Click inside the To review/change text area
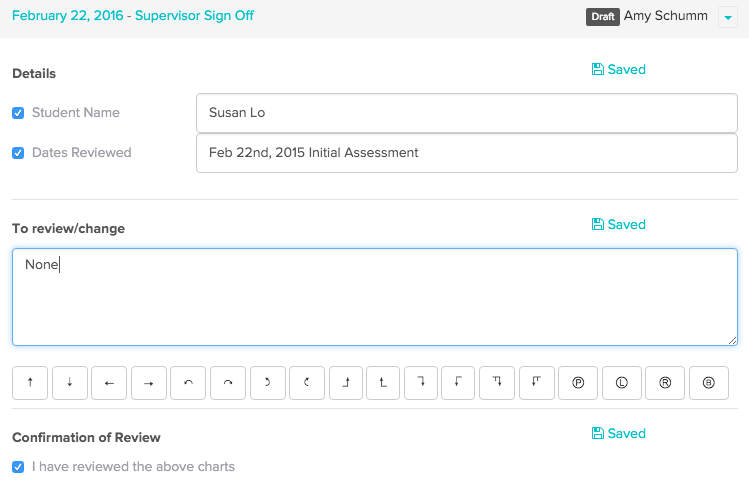Image resolution: width=749 pixels, height=489 pixels. click(374, 297)
